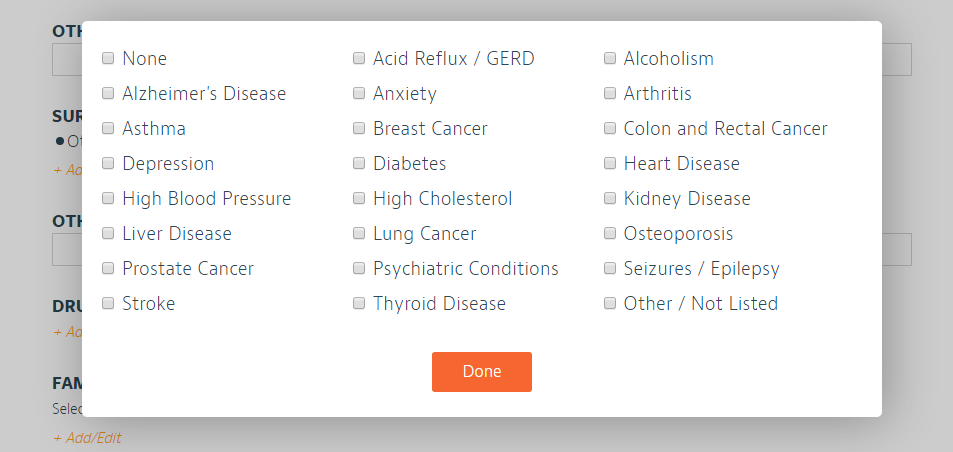Viewport: 953px width, 452px height.
Task: Select the Psychiatric Conditions checkbox
Action: coord(359,269)
